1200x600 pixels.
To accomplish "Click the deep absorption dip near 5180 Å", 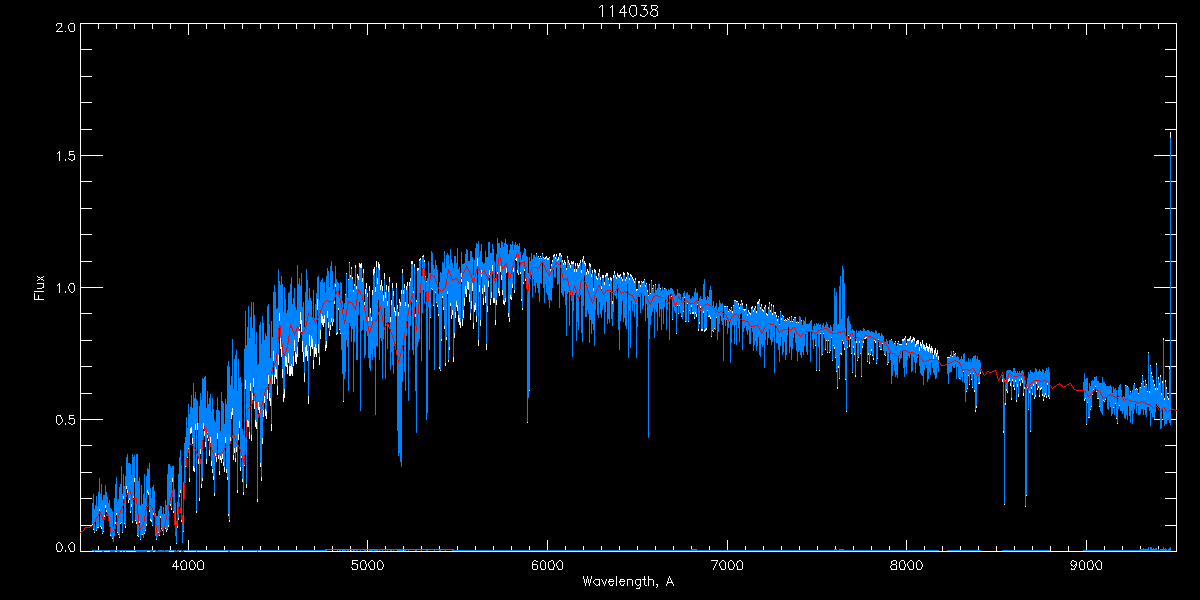I will [x=400, y=462].
